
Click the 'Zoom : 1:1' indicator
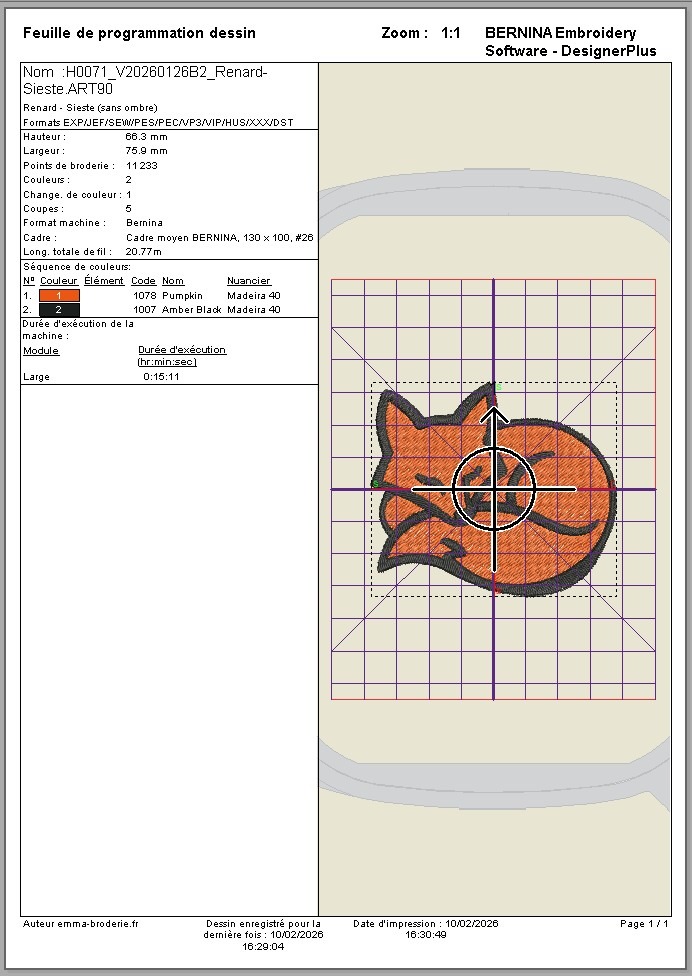(x=421, y=33)
